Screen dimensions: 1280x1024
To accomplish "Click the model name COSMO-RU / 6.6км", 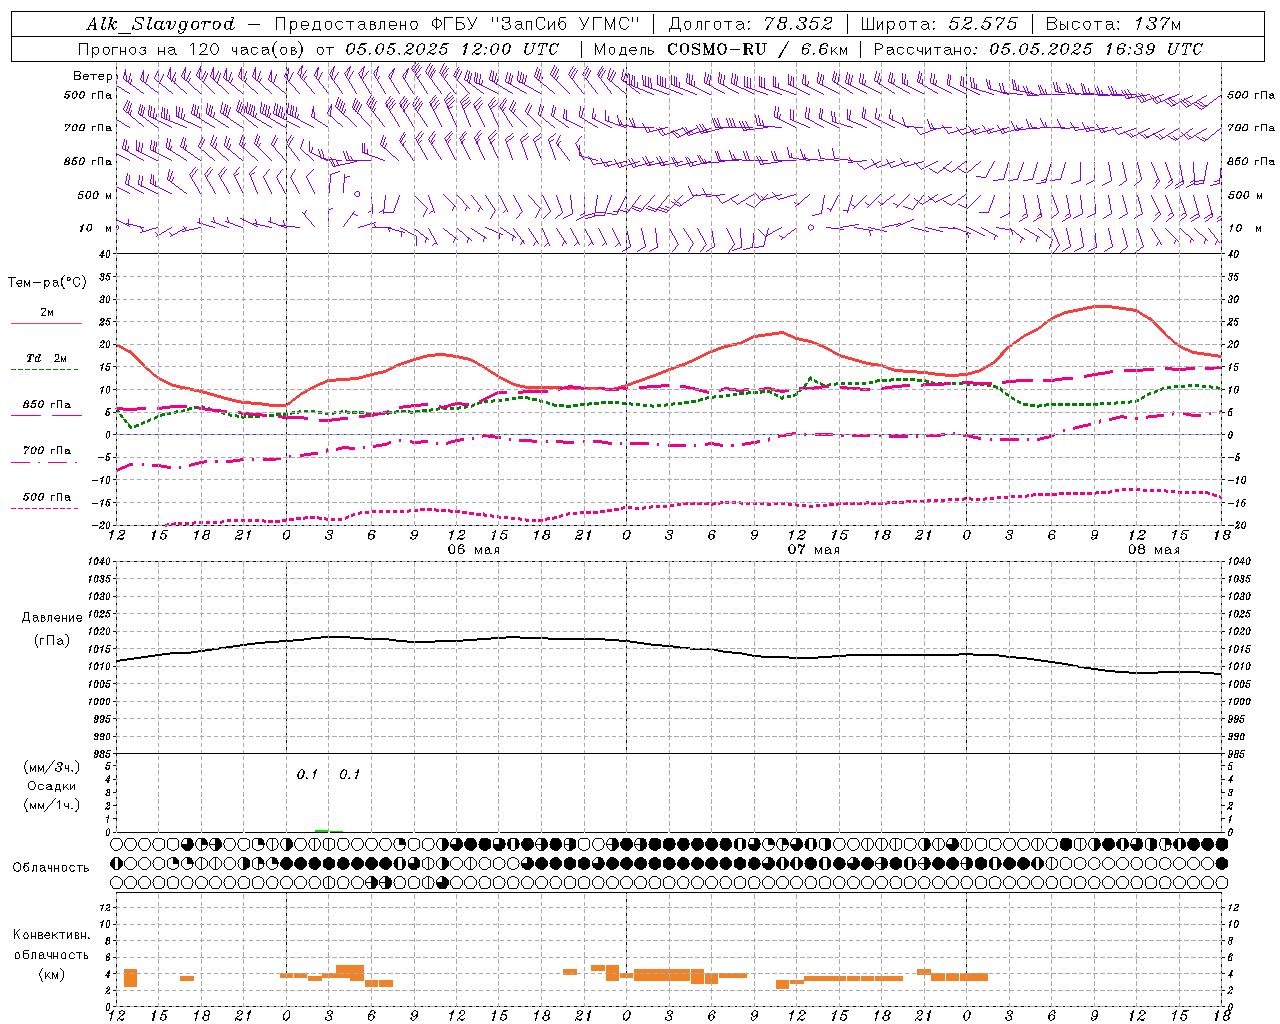I will click(x=757, y=49).
